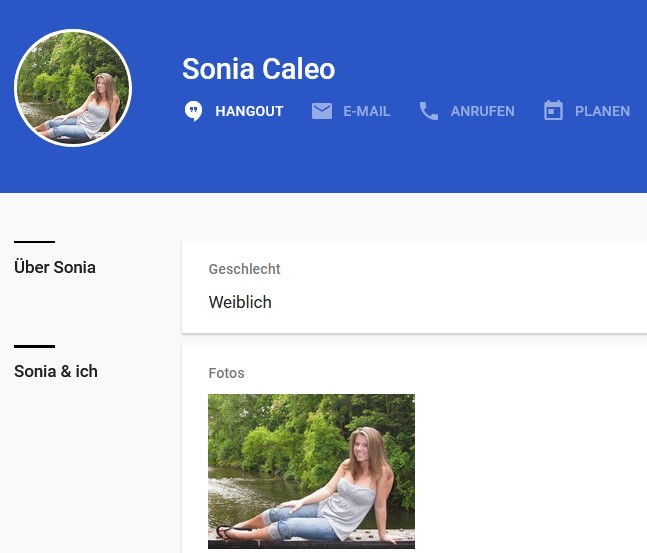This screenshot has width=647, height=553.
Task: Jump to the Sonia & ich section
Action: 56,371
